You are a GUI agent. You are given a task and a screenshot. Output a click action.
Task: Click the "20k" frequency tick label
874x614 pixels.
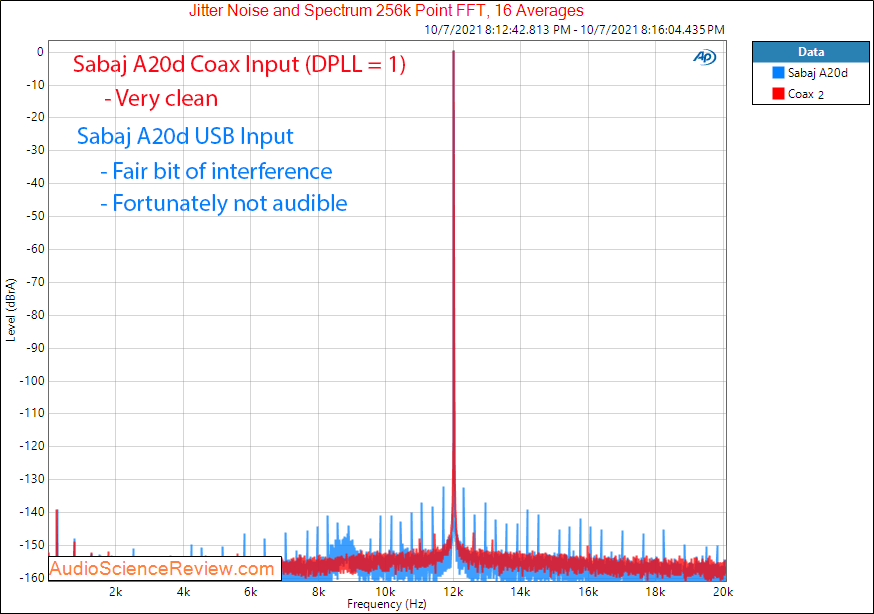click(723, 592)
